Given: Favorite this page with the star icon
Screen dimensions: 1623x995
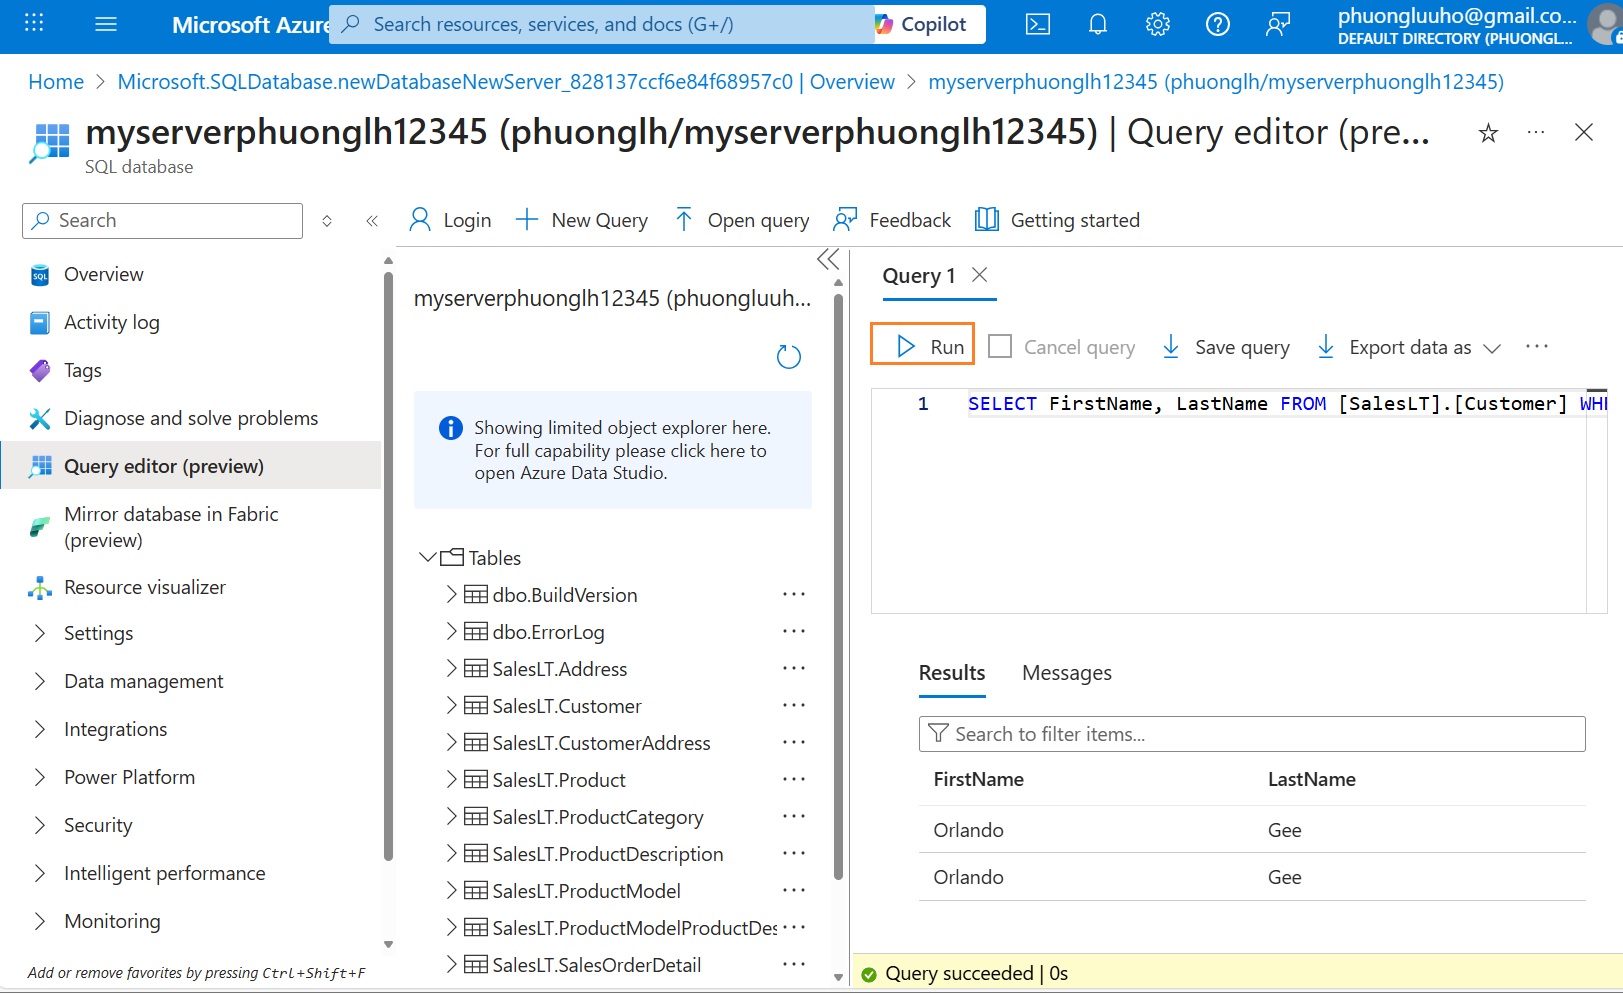Looking at the screenshot, I should [1488, 133].
